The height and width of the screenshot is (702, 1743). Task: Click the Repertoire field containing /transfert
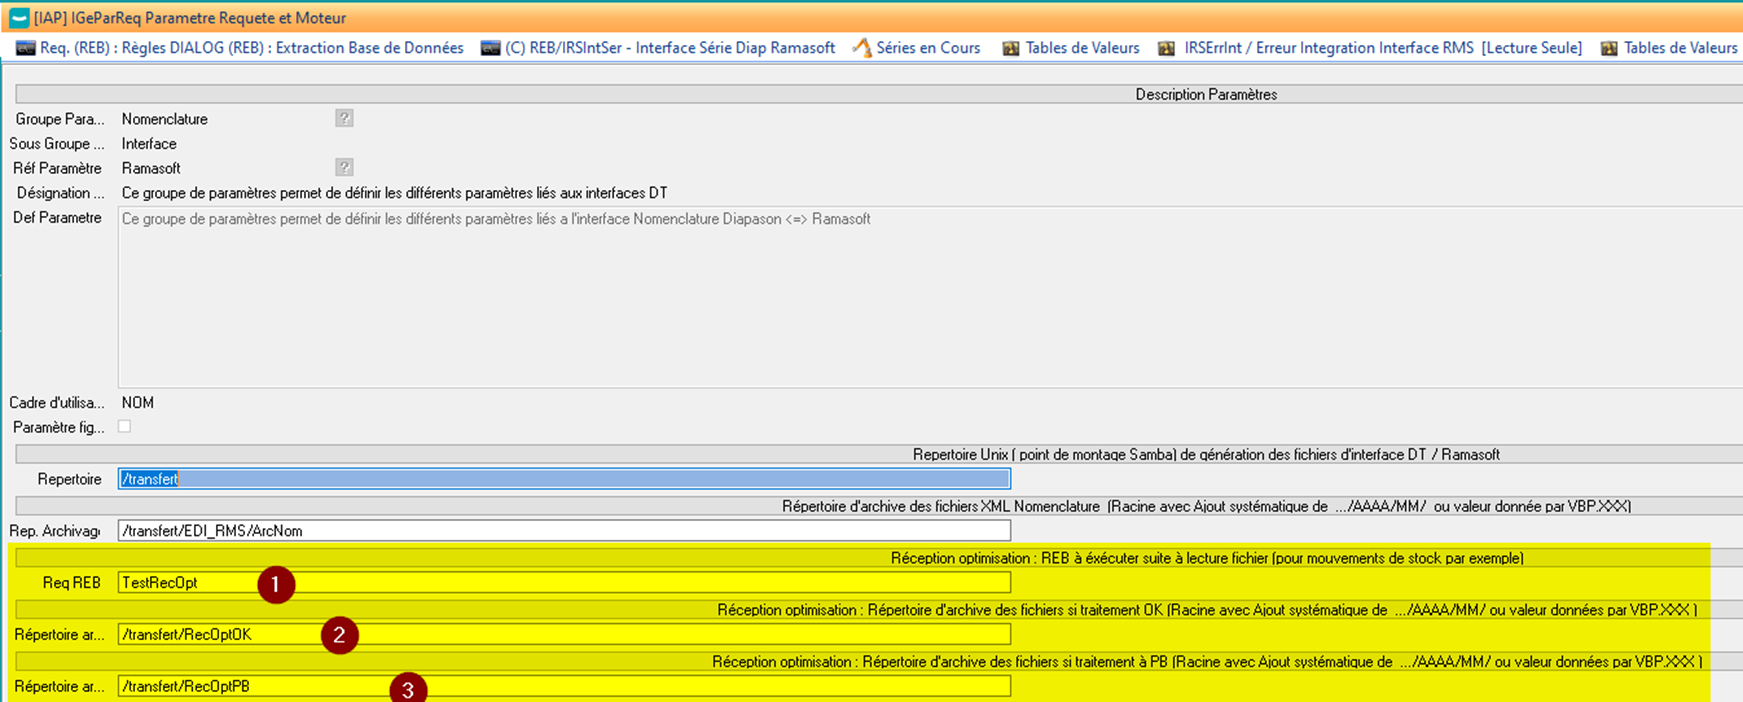click(x=564, y=479)
